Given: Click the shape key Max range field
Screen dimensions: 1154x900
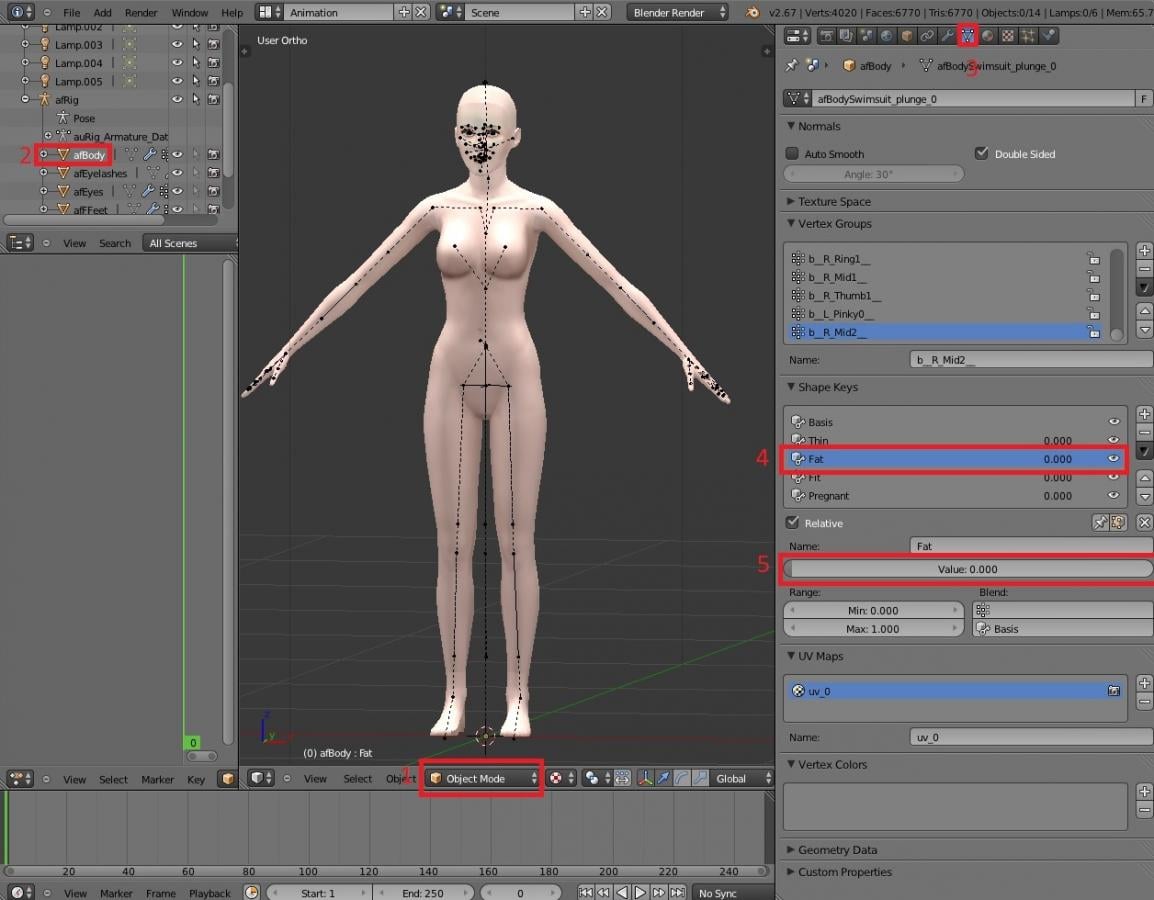Looking at the screenshot, I should point(873,628).
